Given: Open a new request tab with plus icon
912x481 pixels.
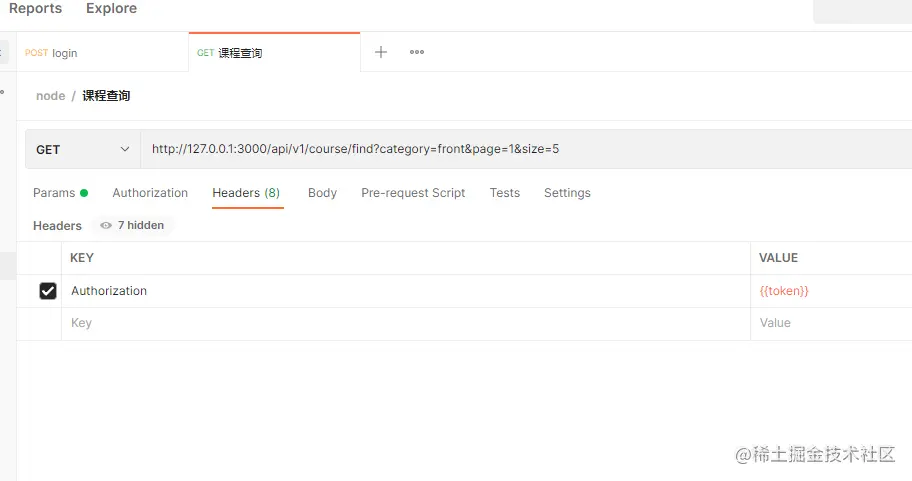Looking at the screenshot, I should pyautogui.click(x=380, y=52).
